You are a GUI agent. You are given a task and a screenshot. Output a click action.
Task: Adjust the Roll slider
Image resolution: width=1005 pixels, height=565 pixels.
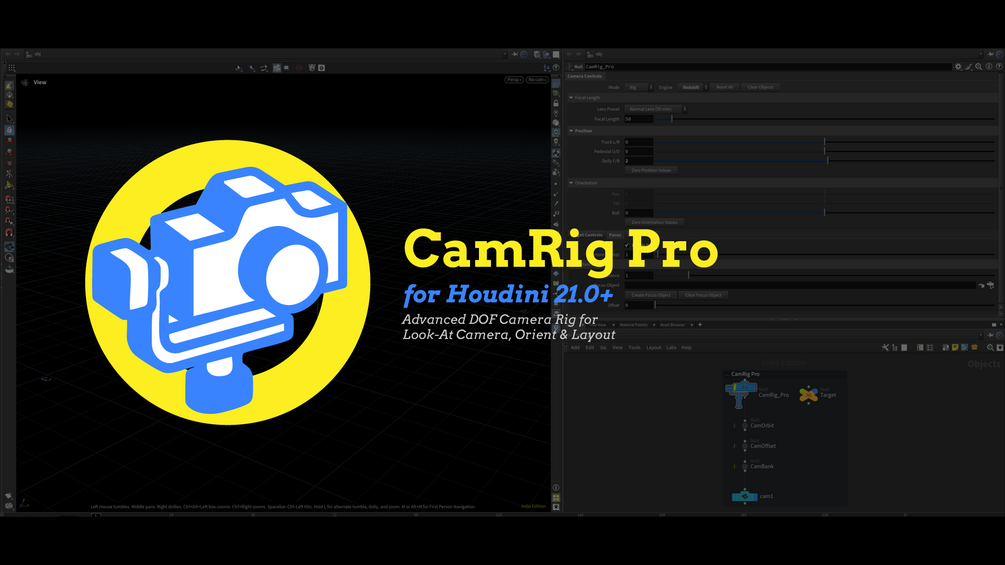tap(825, 213)
